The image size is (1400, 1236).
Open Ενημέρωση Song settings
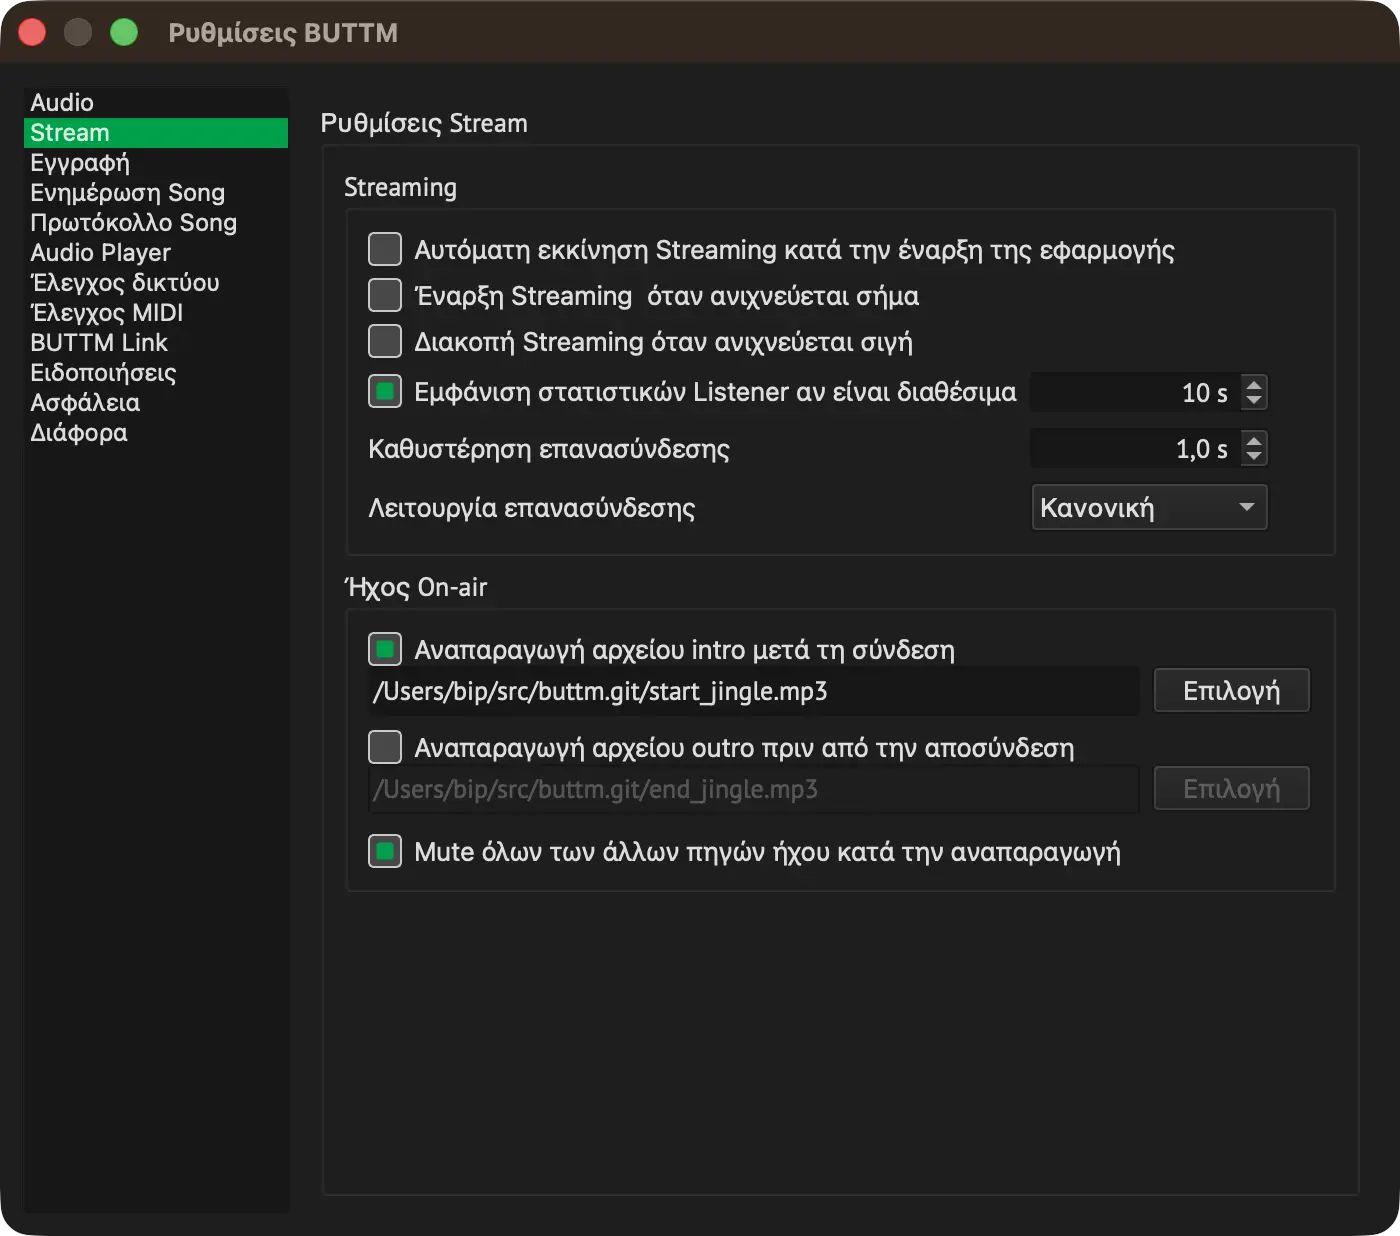point(156,193)
